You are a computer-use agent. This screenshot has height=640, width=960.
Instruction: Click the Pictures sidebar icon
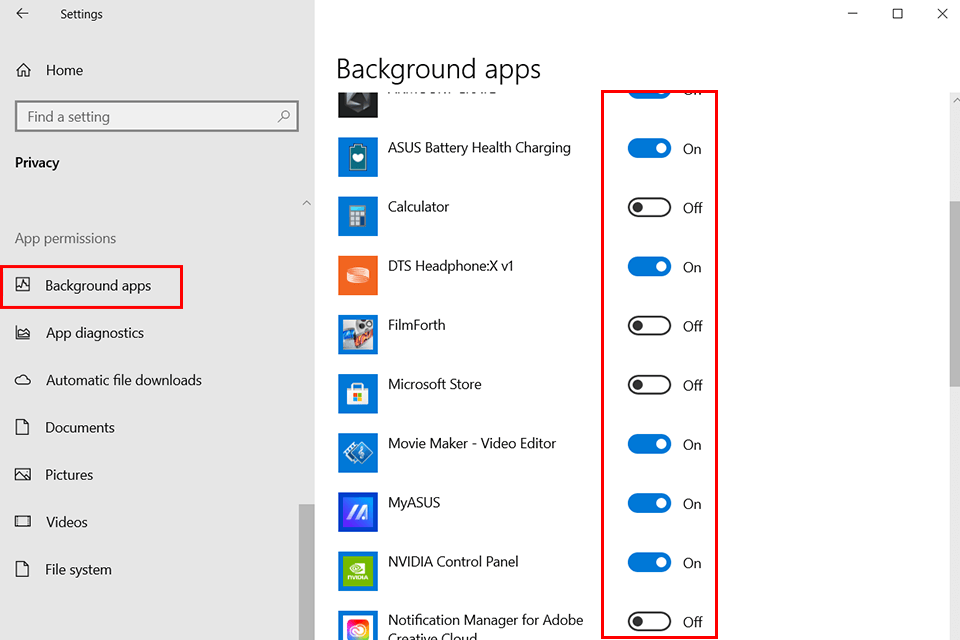click(x=23, y=475)
